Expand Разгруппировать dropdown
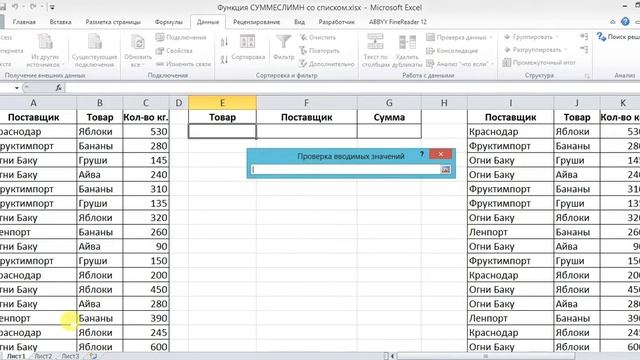 pyautogui.click(x=566, y=50)
